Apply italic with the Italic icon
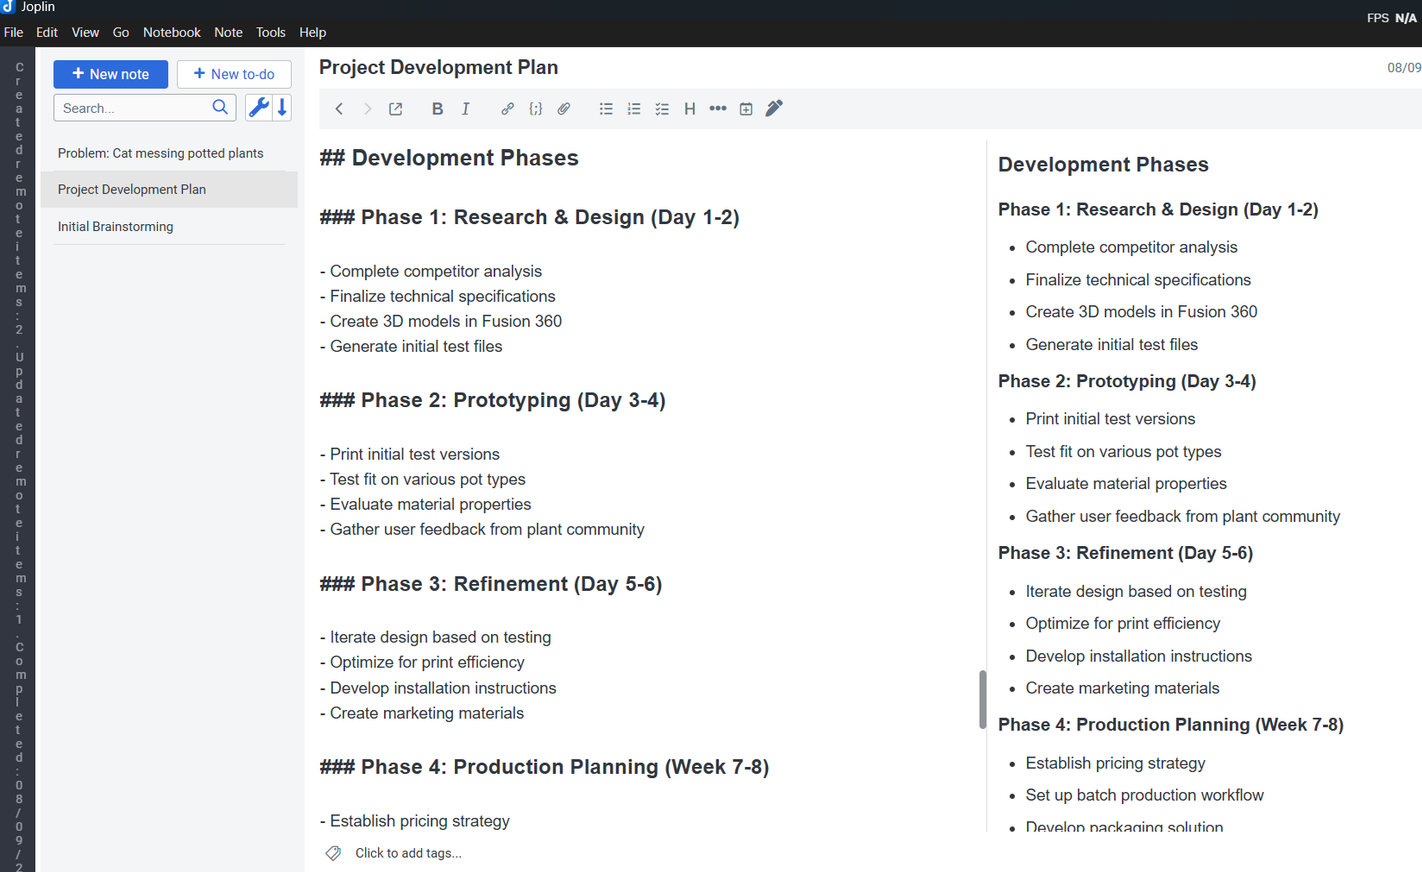 (x=466, y=109)
